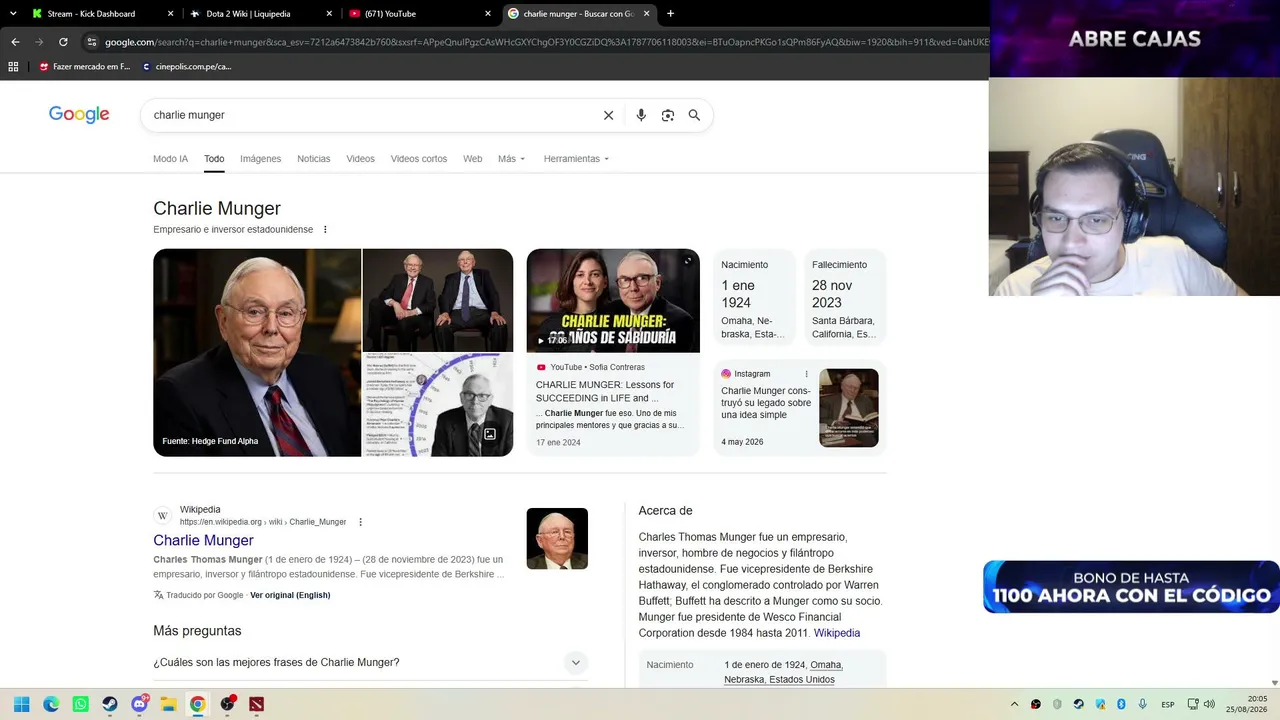This screenshot has height=720, width=1280.
Task: Open File Explorer from the taskbar
Action: tap(168, 704)
